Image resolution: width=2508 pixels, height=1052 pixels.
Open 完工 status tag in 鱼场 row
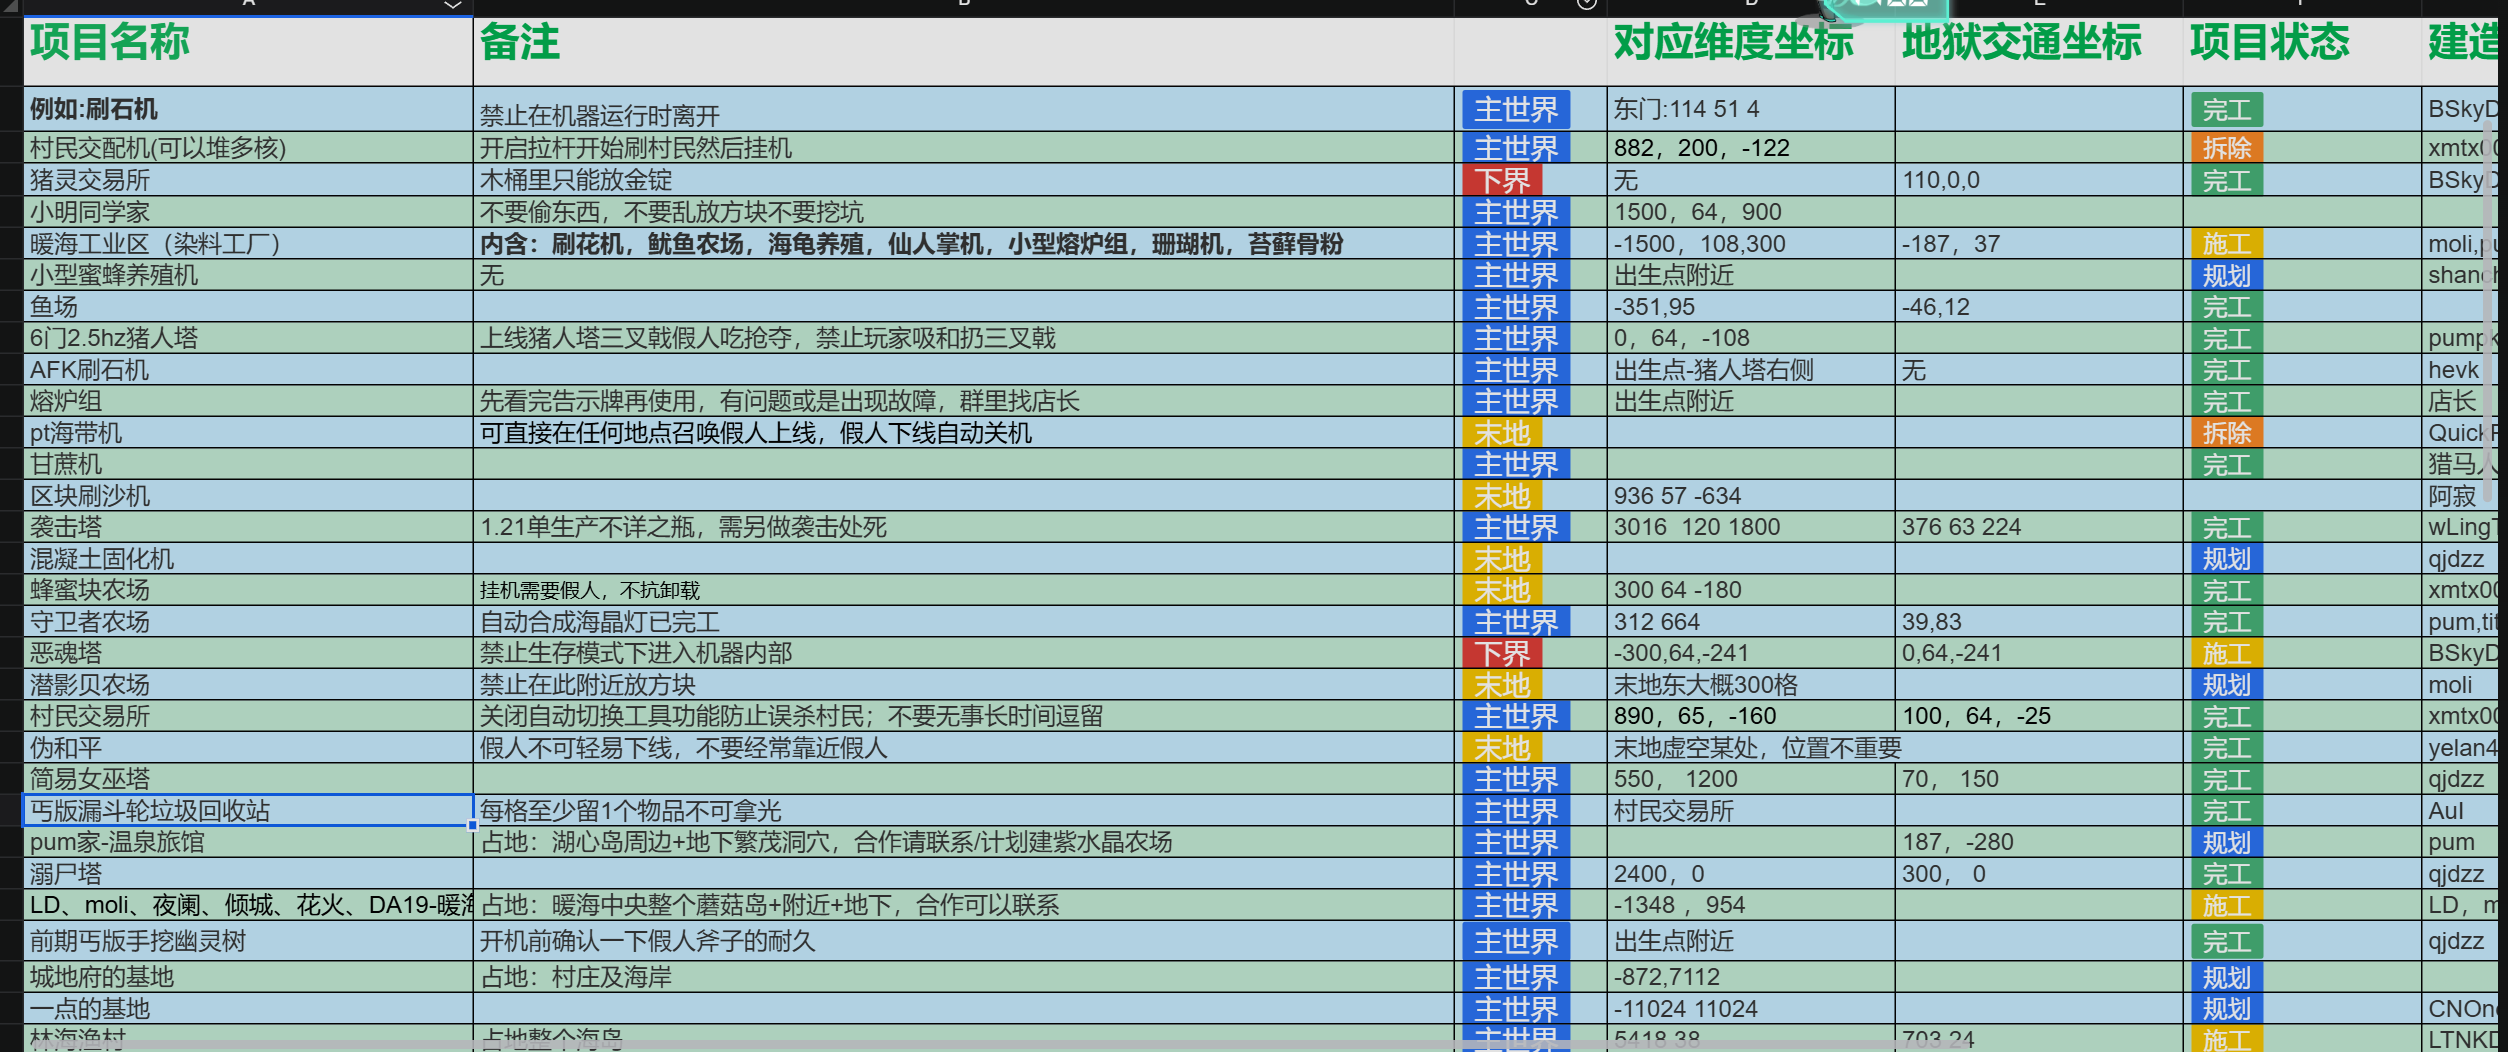(x=2227, y=307)
